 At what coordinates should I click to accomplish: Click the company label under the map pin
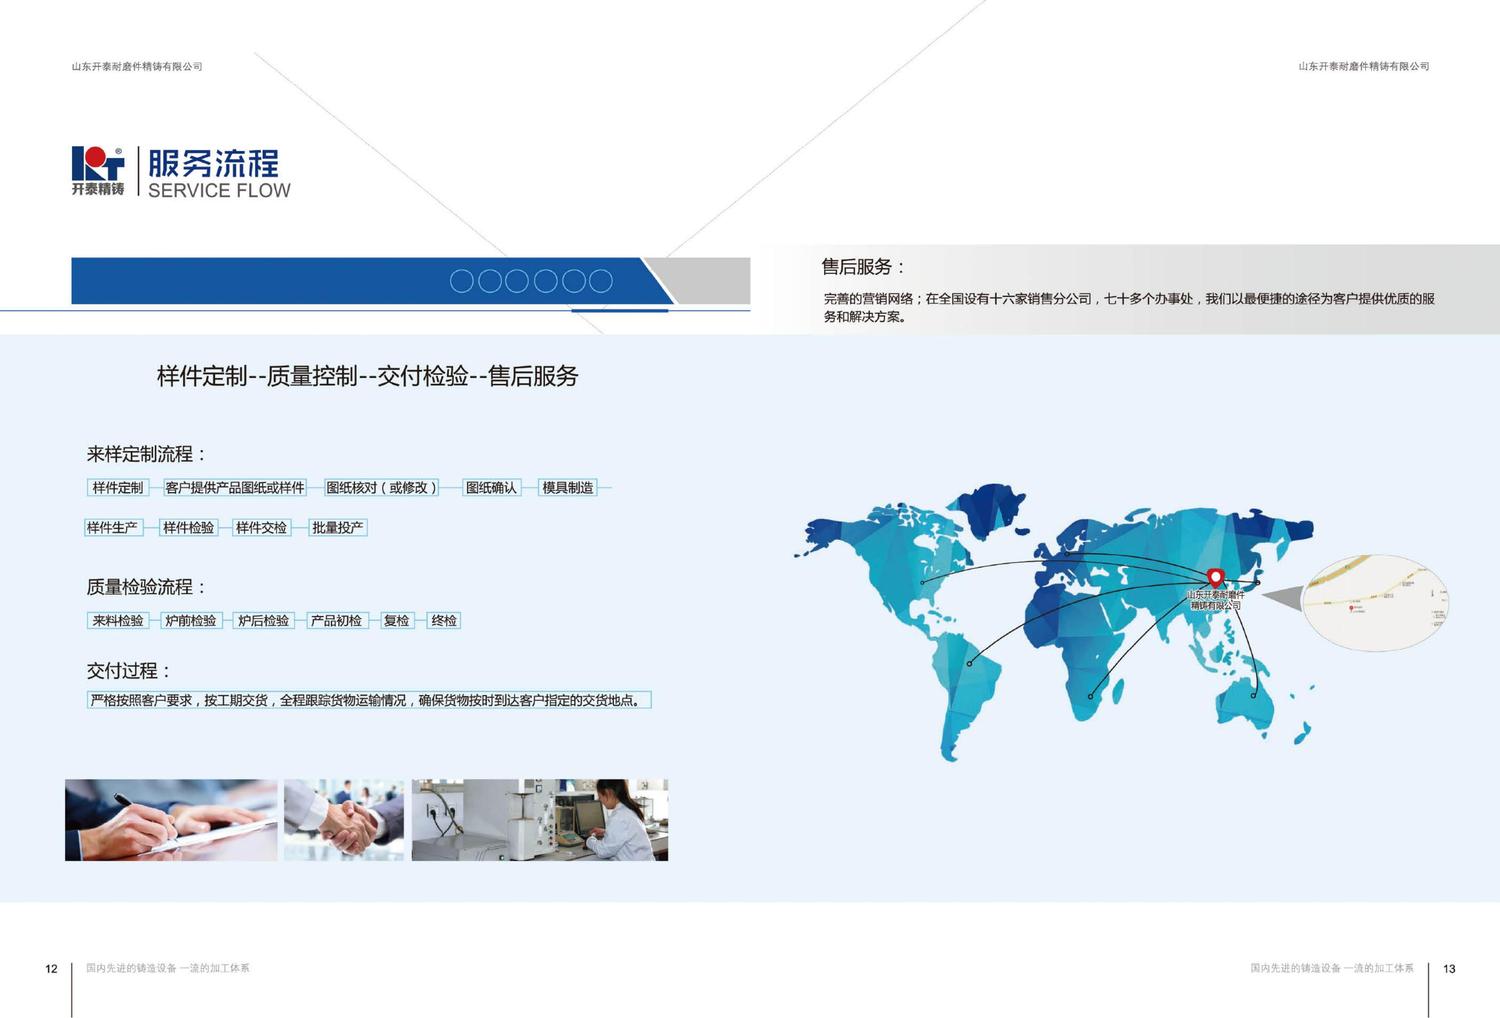(x=1216, y=600)
